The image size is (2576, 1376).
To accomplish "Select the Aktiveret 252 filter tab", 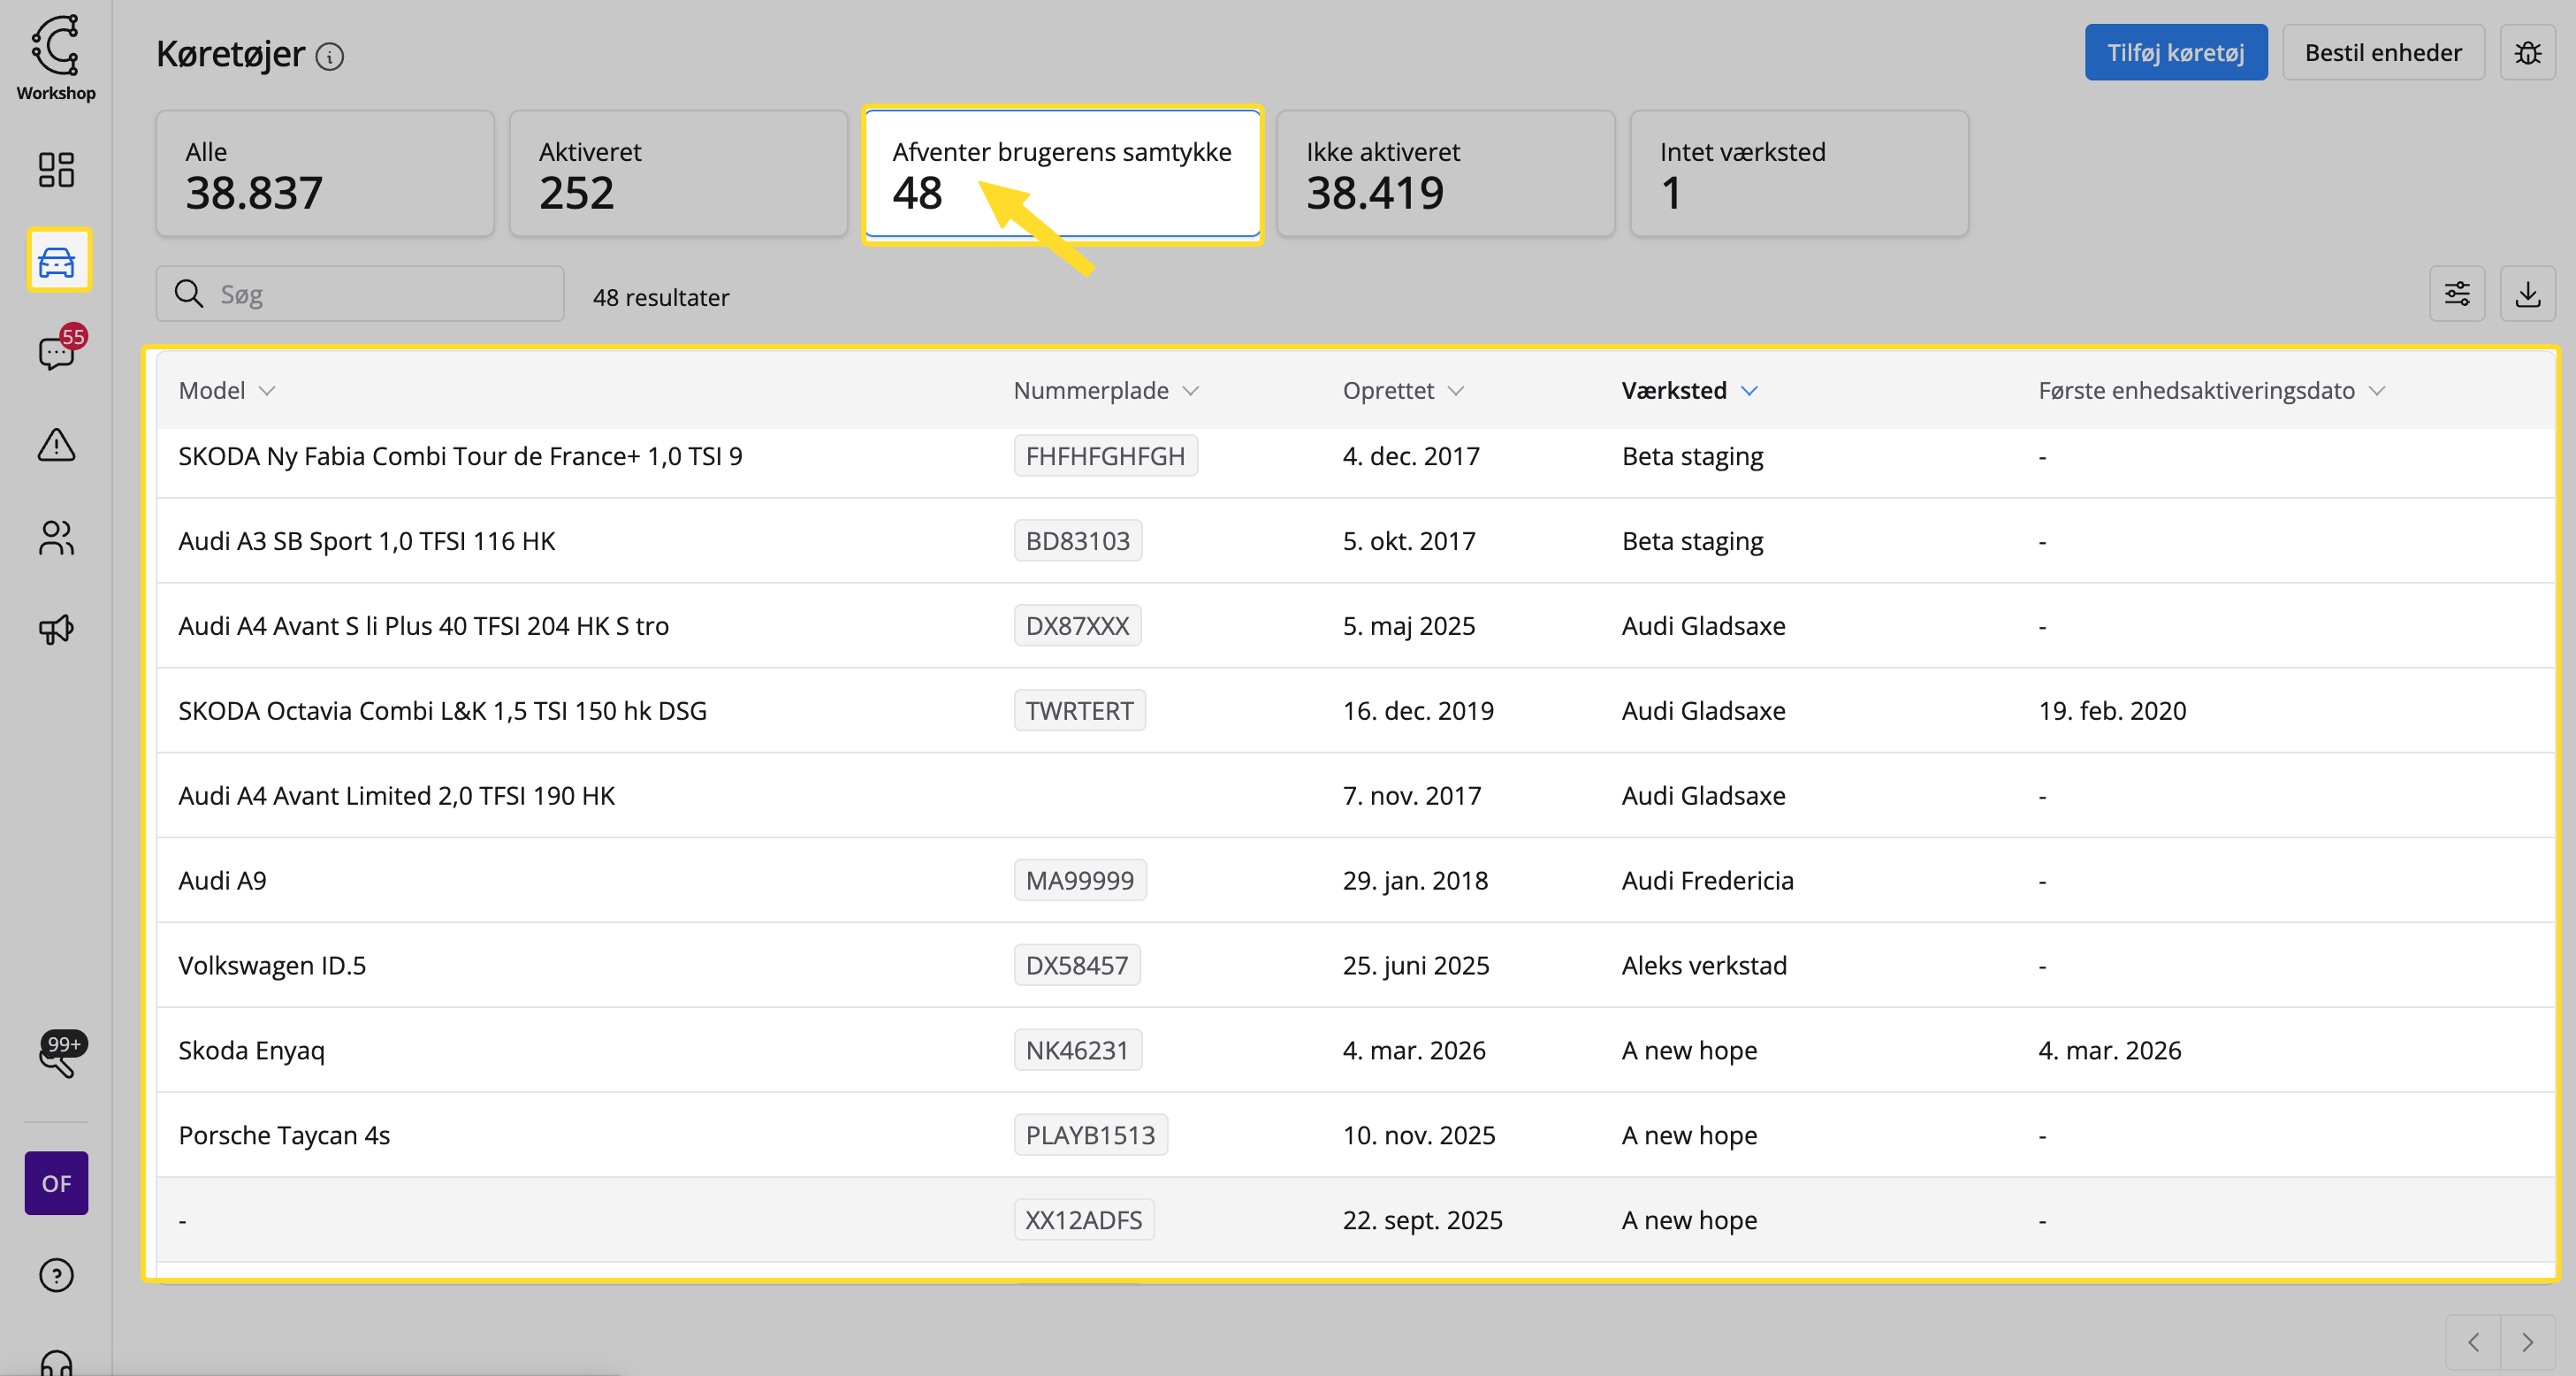I will [678, 173].
